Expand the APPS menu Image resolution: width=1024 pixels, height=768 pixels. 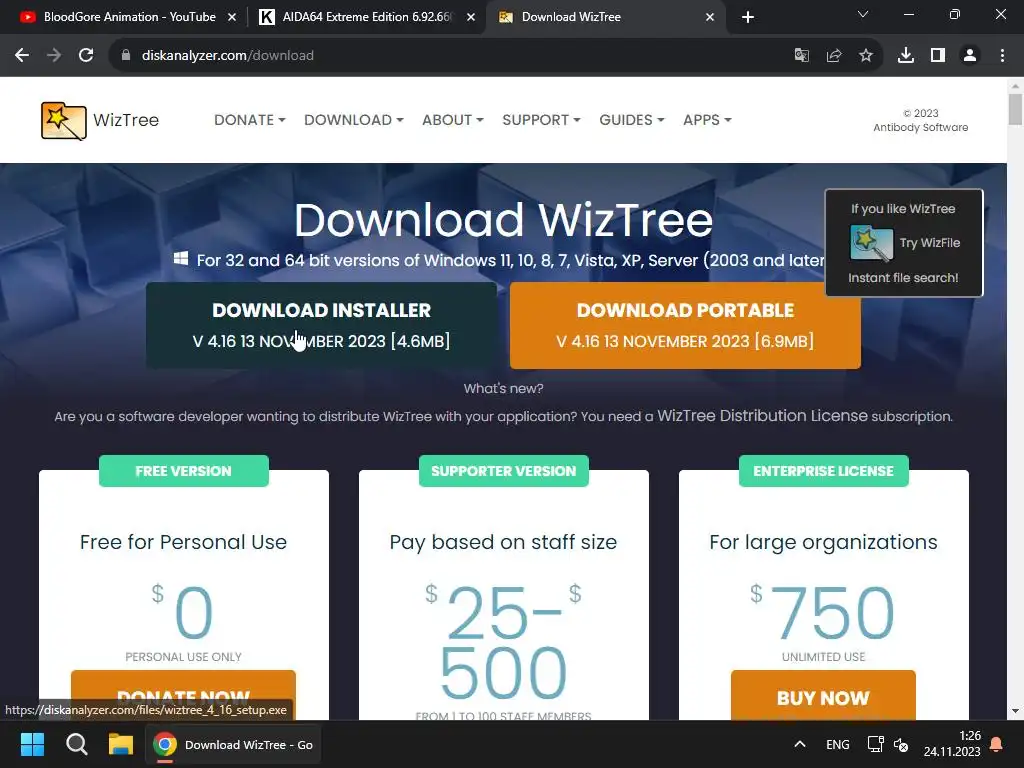point(707,120)
